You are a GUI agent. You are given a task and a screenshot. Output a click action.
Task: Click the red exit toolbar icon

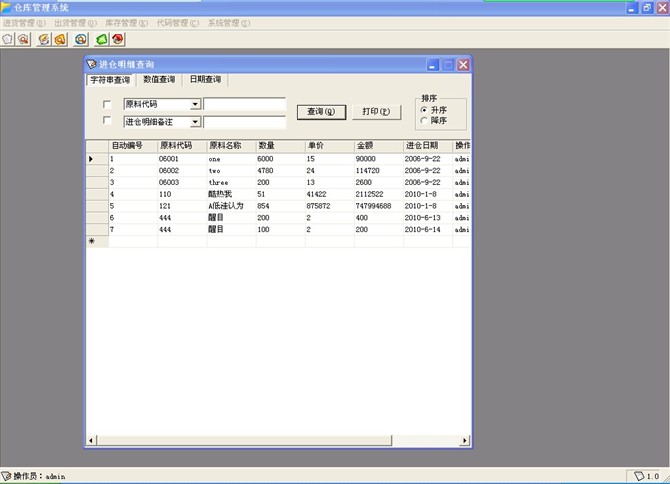pos(118,39)
